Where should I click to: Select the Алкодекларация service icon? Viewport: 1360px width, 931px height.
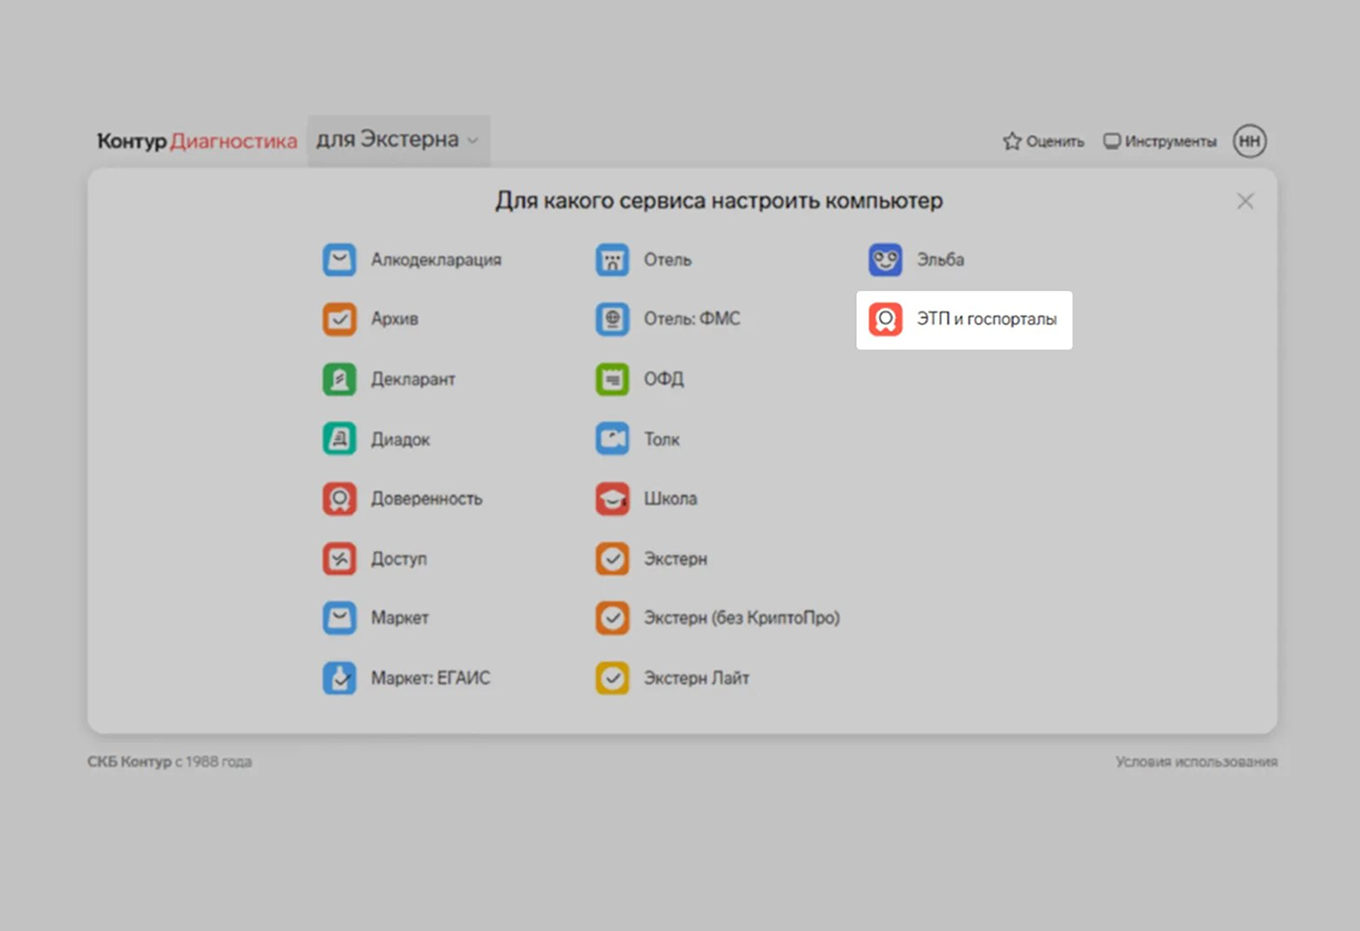point(339,260)
